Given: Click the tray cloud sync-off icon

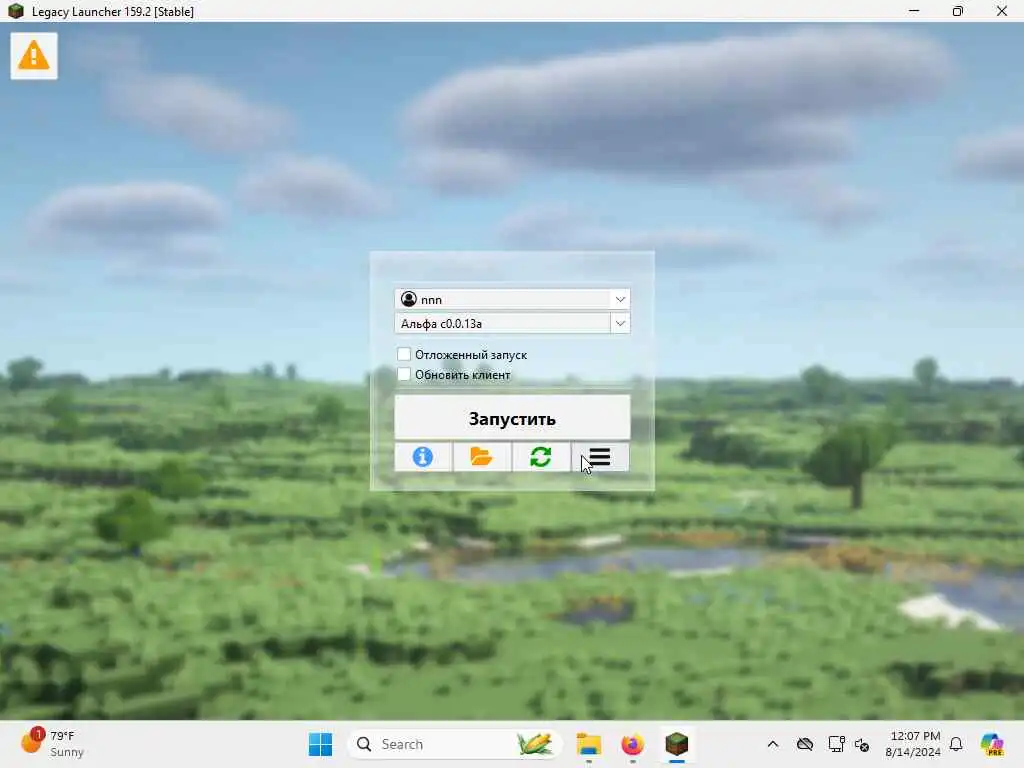Looking at the screenshot, I should tap(805, 744).
